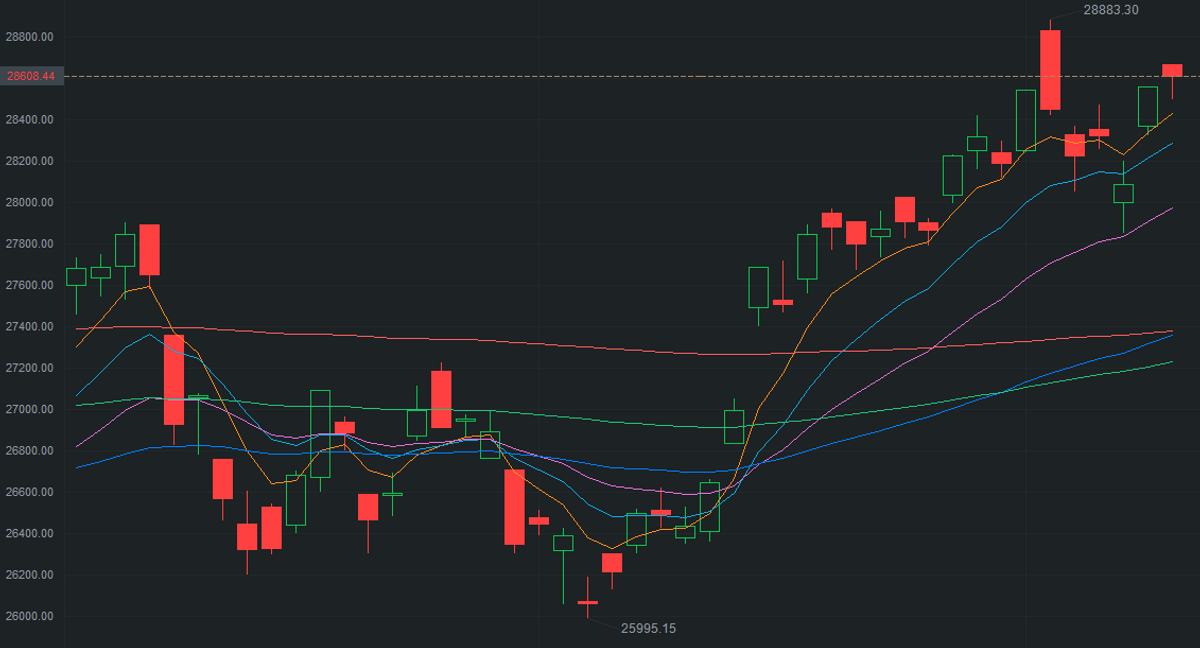Screen dimensions: 1200x648
Task: Click the 25995.15 low price annotation
Action: point(648,629)
